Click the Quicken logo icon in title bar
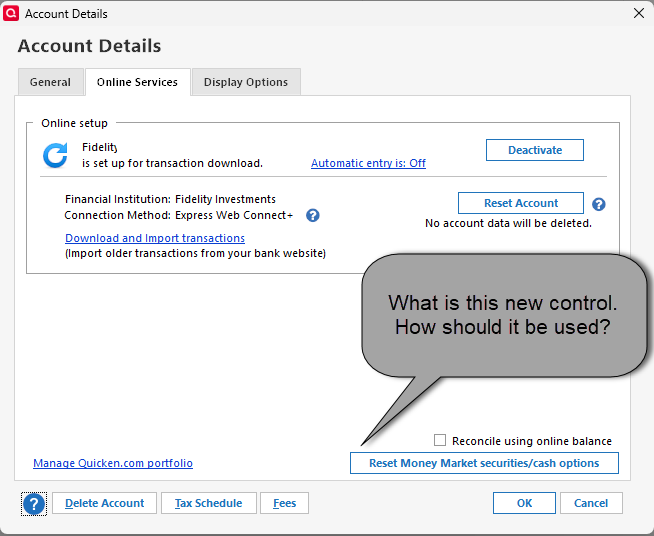654x536 pixels. pyautogui.click(x=12, y=14)
